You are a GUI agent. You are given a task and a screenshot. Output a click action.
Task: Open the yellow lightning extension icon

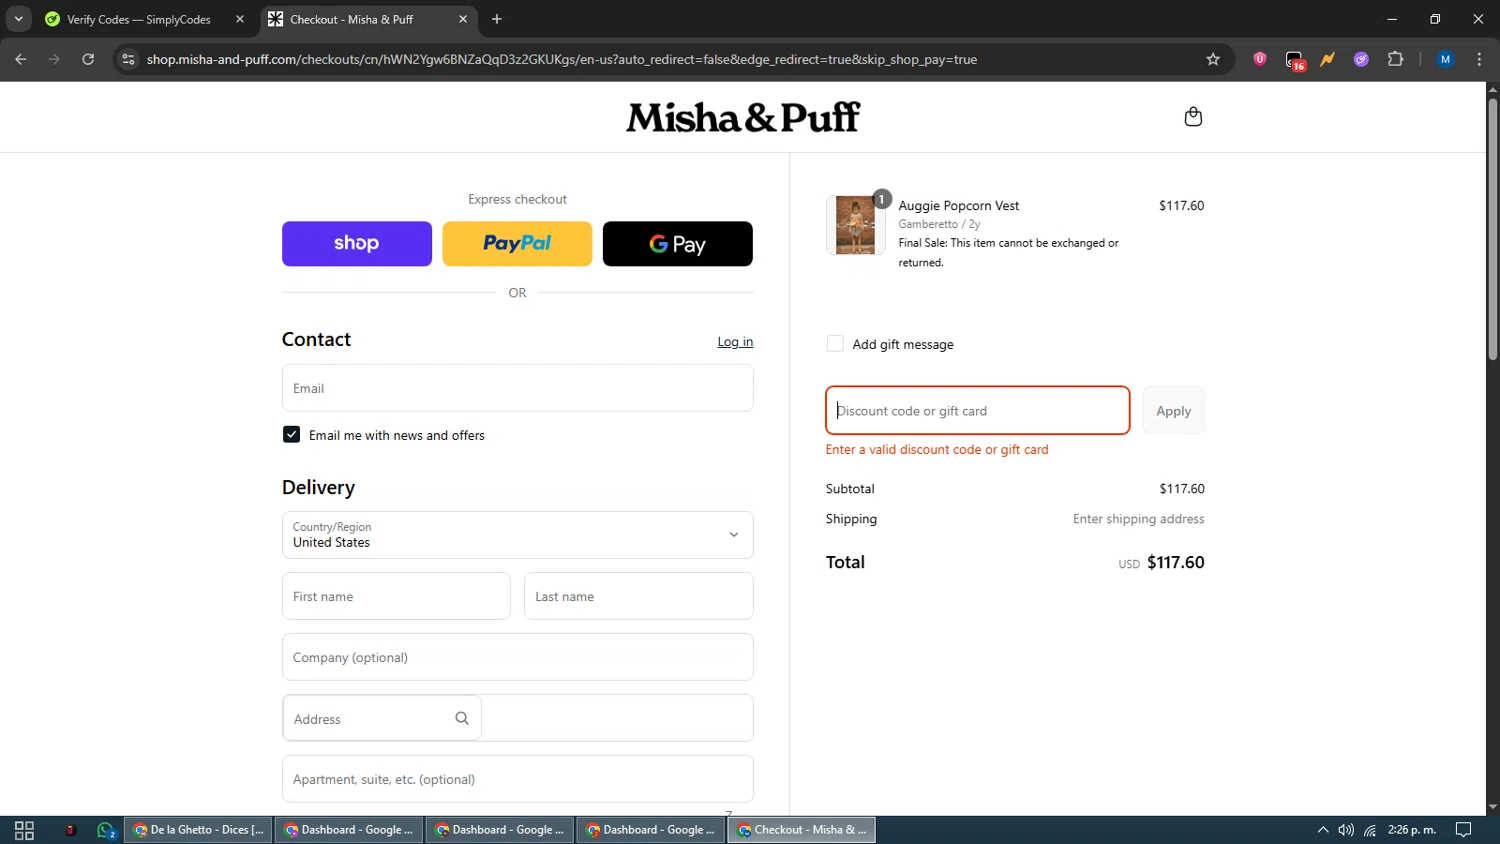pos(1328,59)
